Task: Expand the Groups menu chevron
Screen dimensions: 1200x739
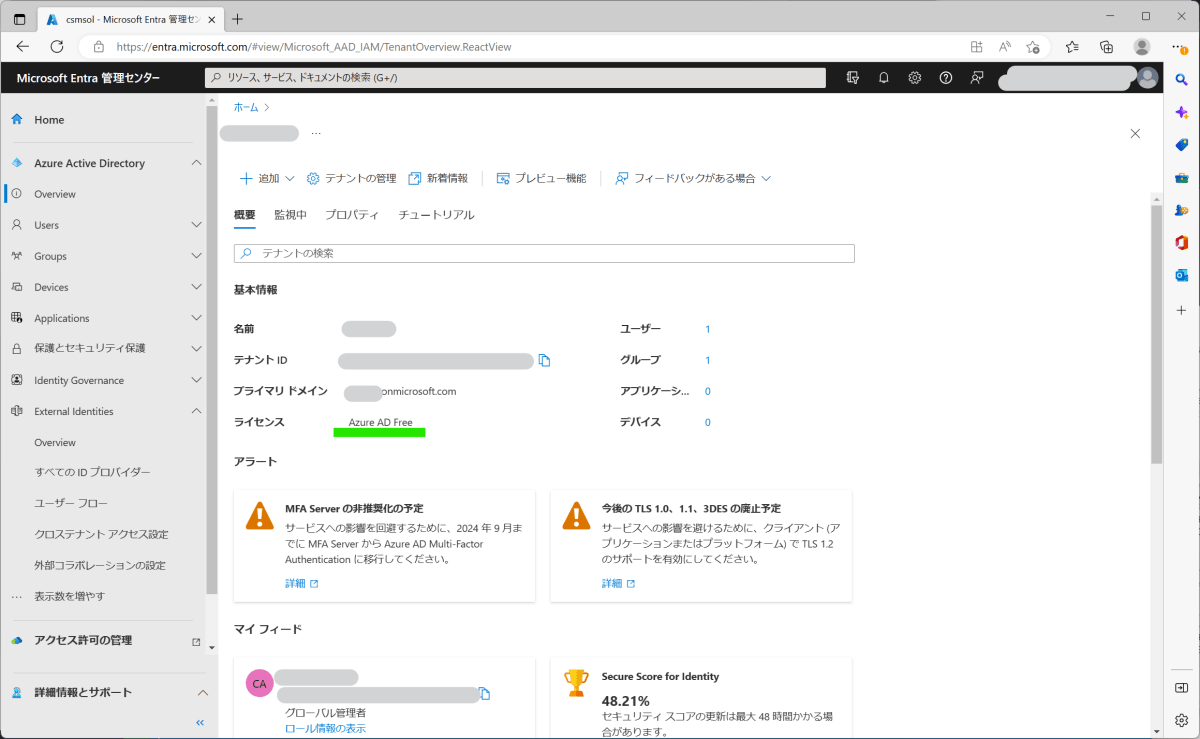Action: point(196,256)
